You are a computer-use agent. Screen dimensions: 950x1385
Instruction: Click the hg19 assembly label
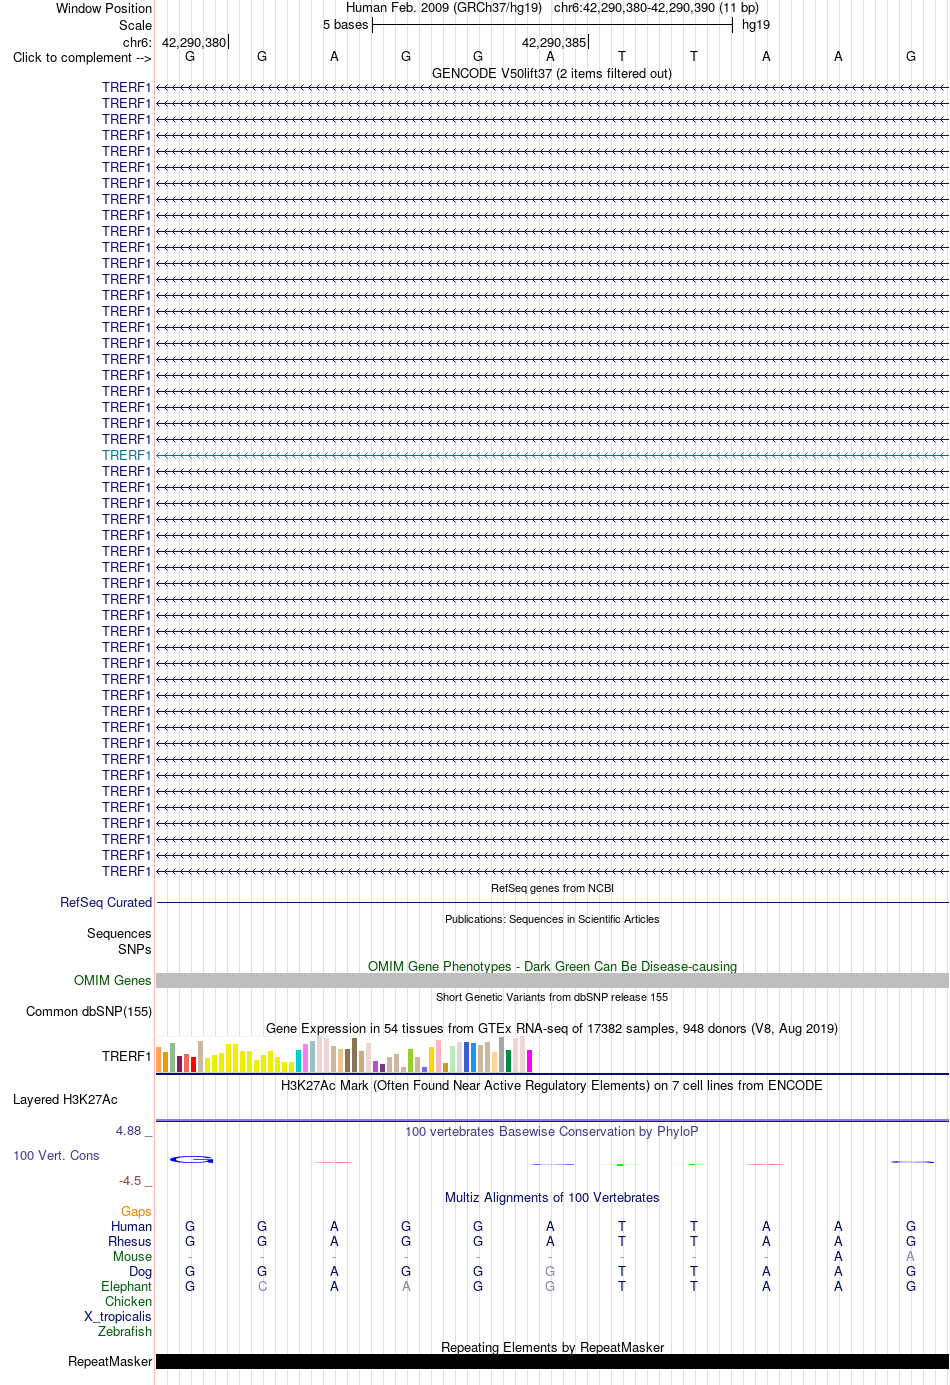pyautogui.click(x=756, y=24)
